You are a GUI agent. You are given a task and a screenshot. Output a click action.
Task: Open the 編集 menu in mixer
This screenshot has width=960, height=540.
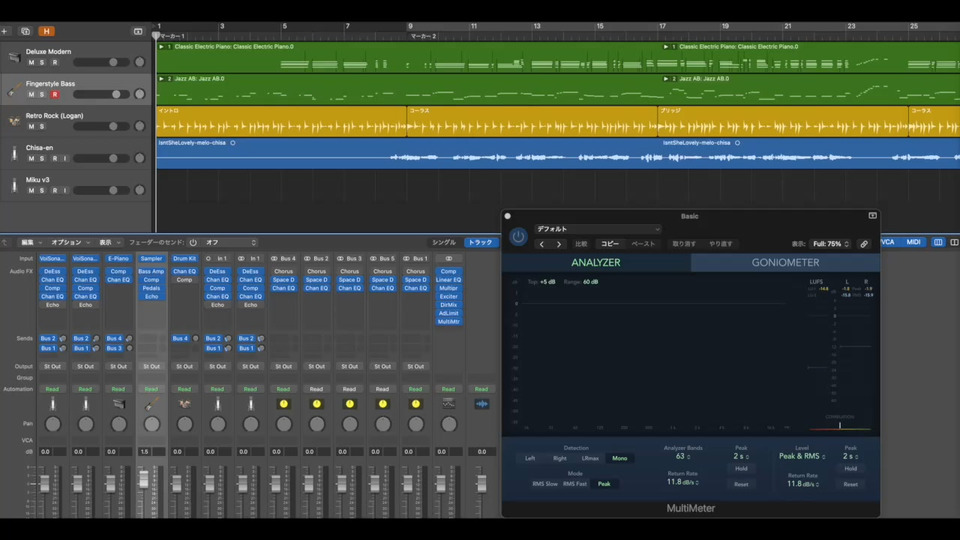click(x=29, y=242)
